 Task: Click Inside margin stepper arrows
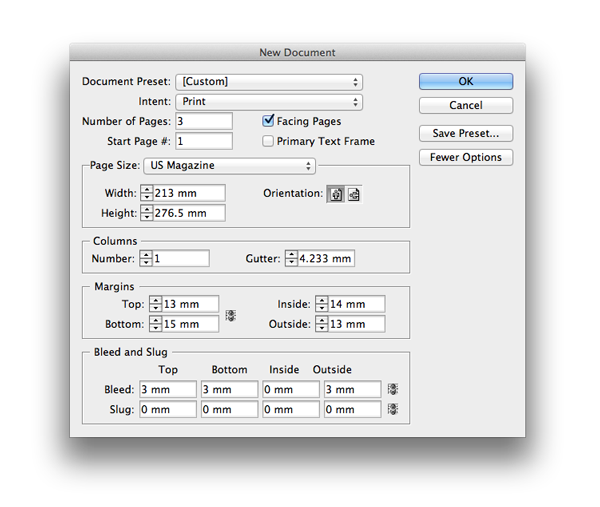click(322, 304)
